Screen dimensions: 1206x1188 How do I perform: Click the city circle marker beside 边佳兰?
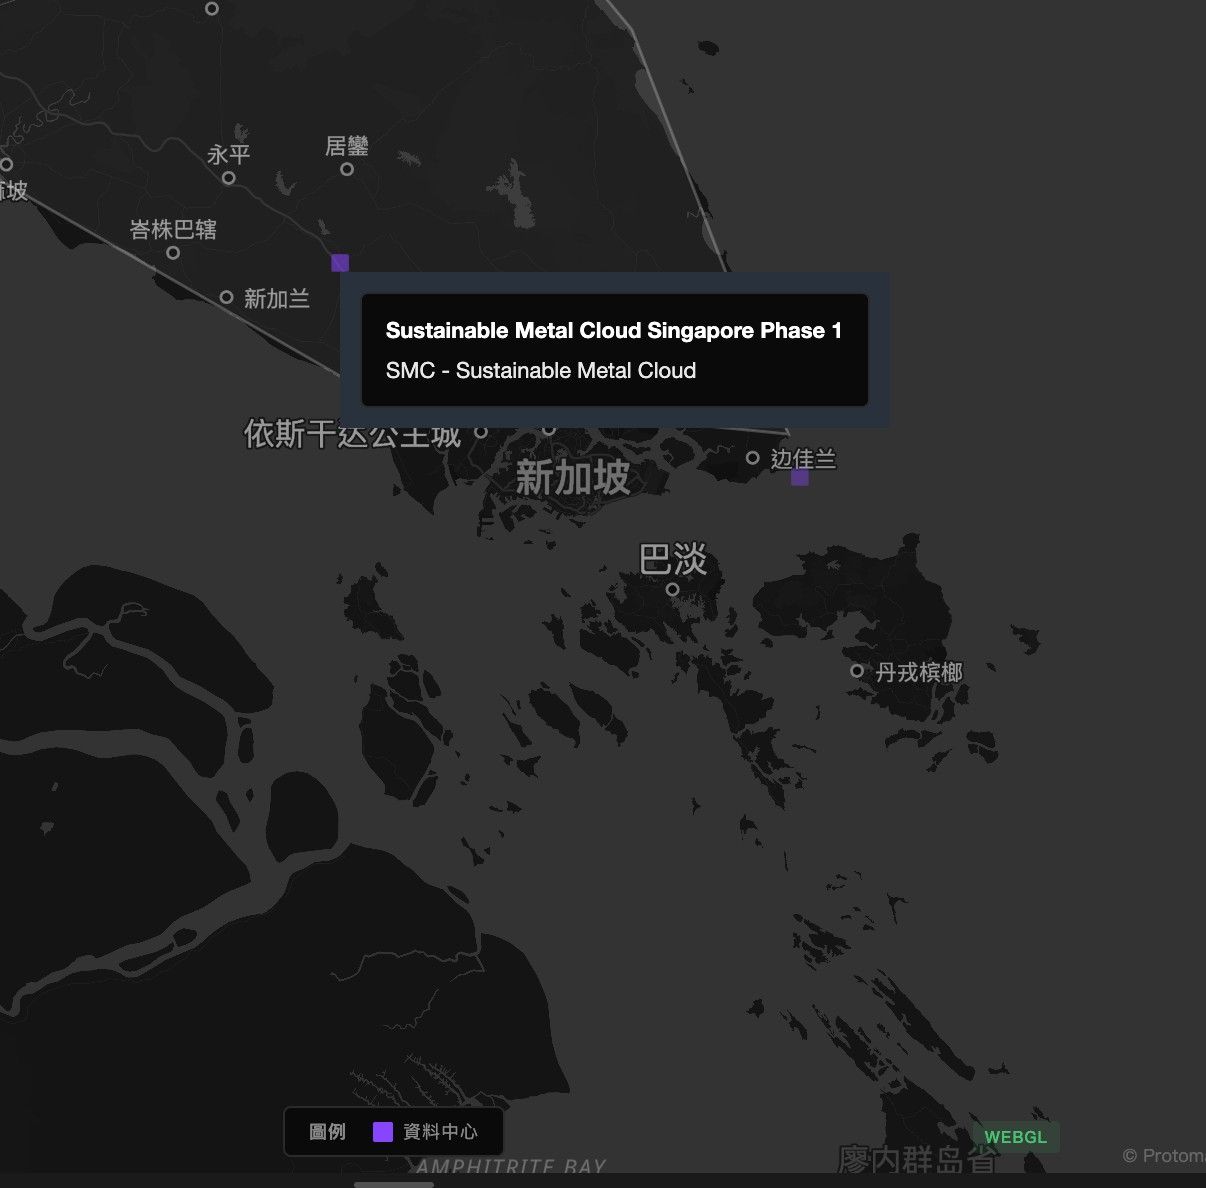tap(753, 458)
